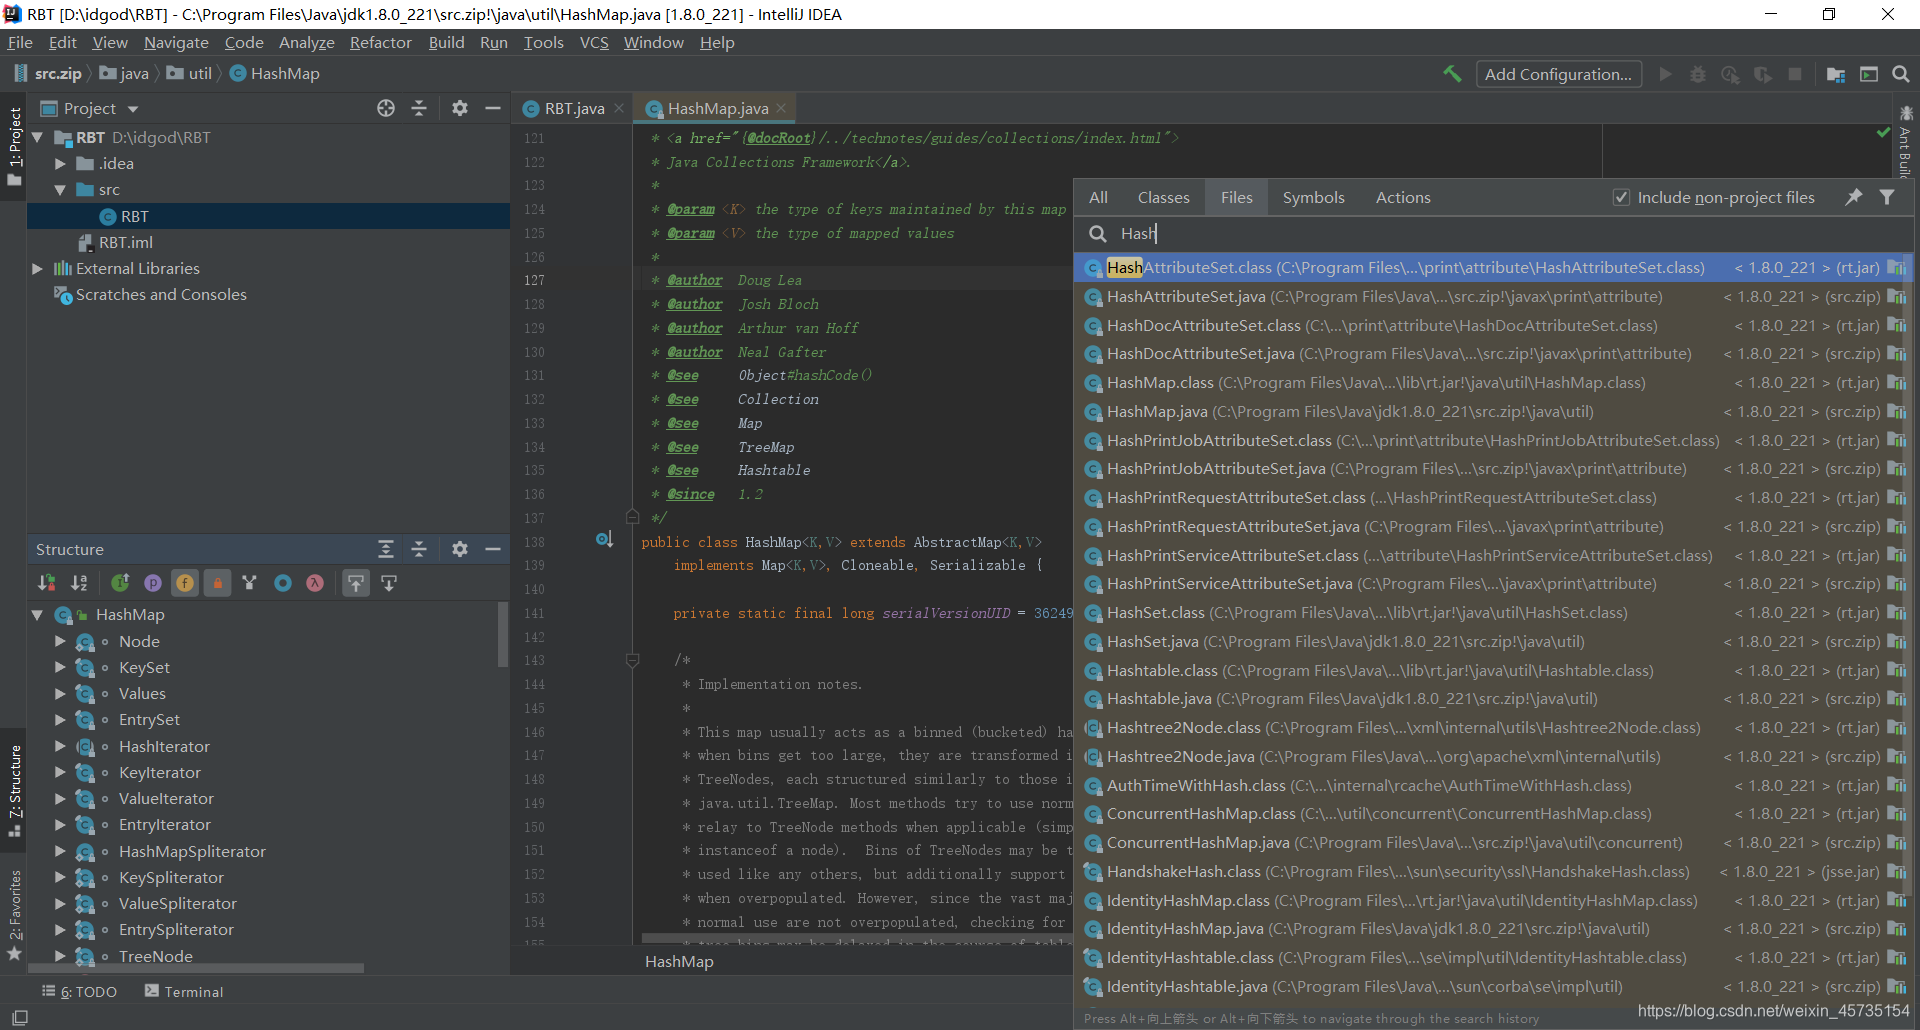Click the tool window quick-access icon in status bar

[19, 1017]
